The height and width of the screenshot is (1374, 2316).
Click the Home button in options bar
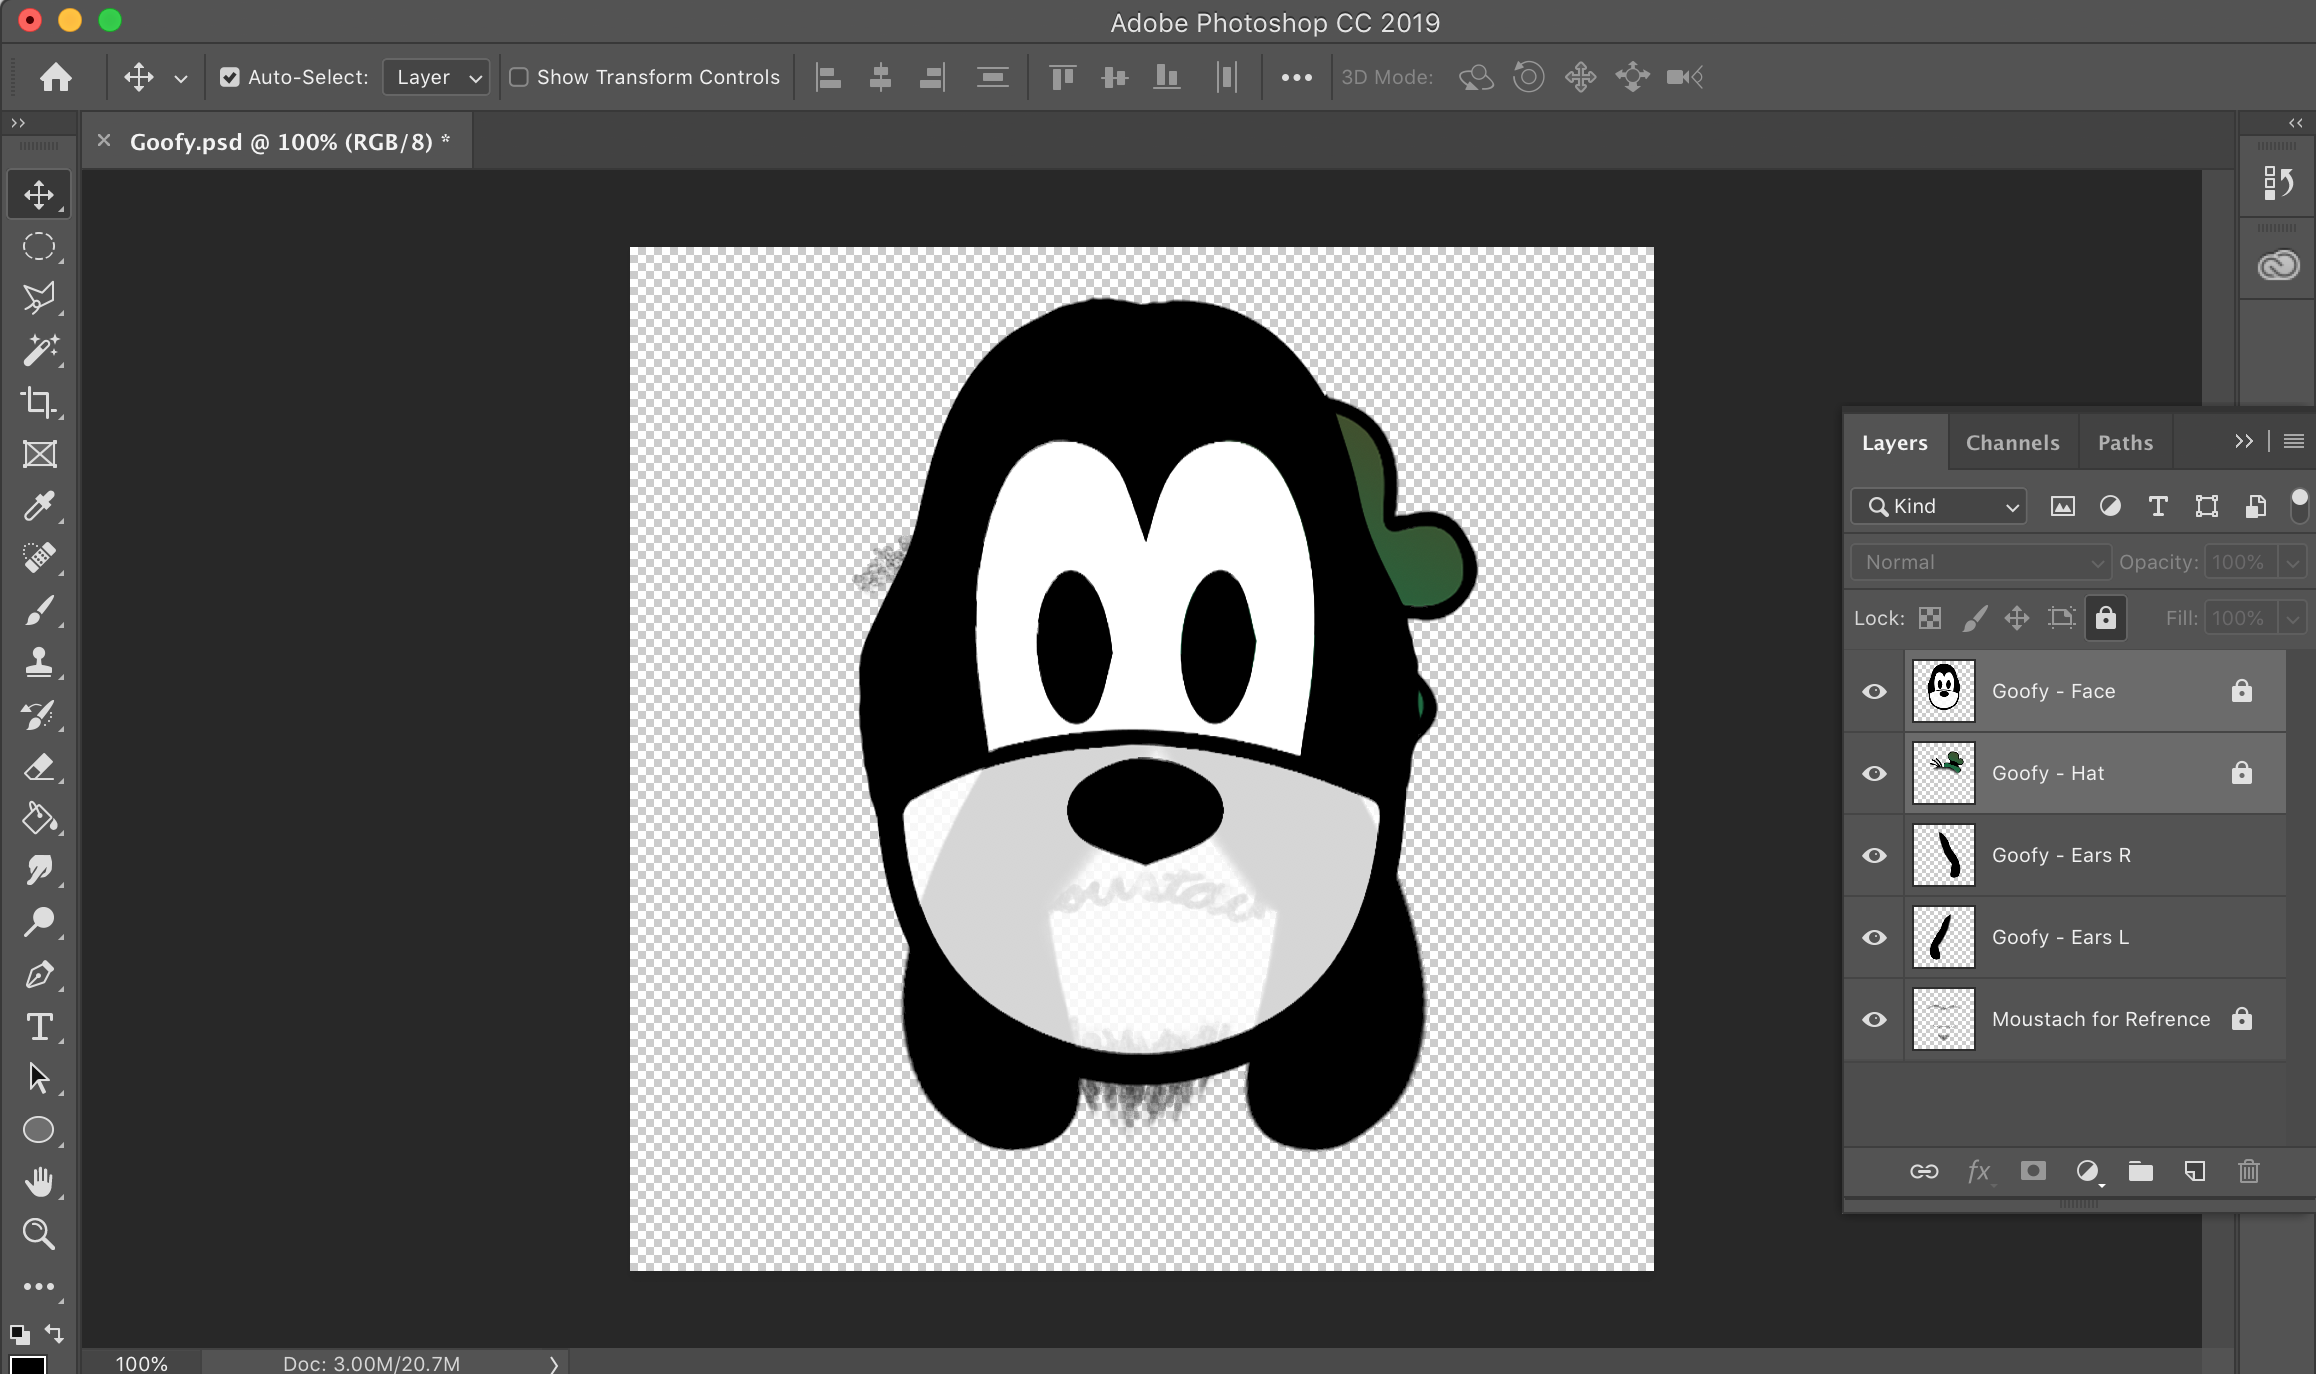[x=56, y=77]
